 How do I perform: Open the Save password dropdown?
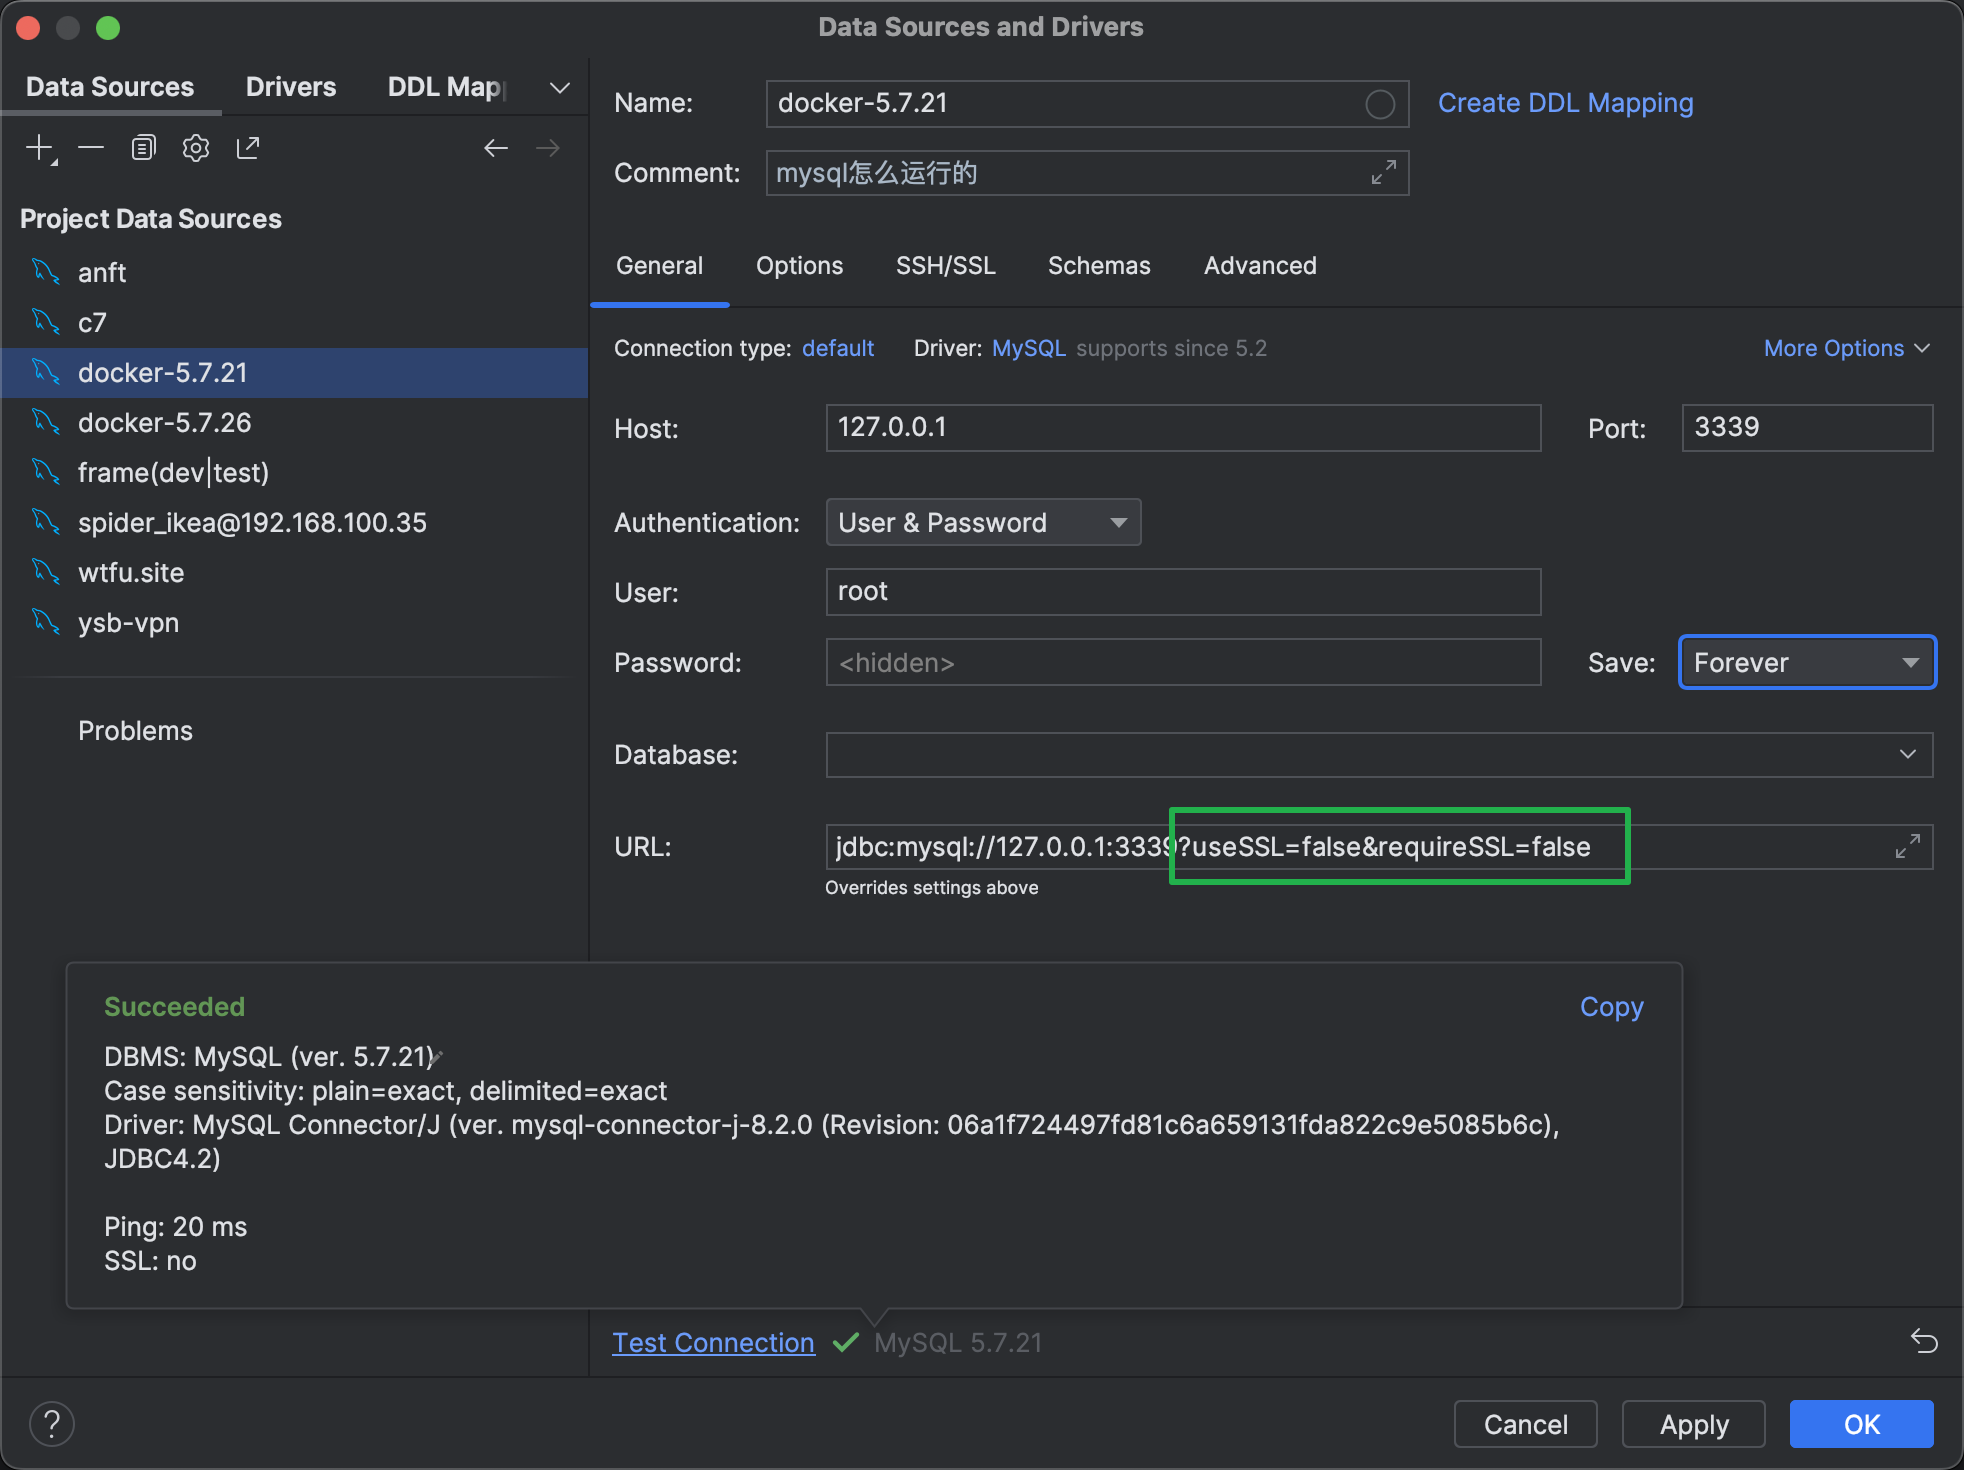(1807, 663)
